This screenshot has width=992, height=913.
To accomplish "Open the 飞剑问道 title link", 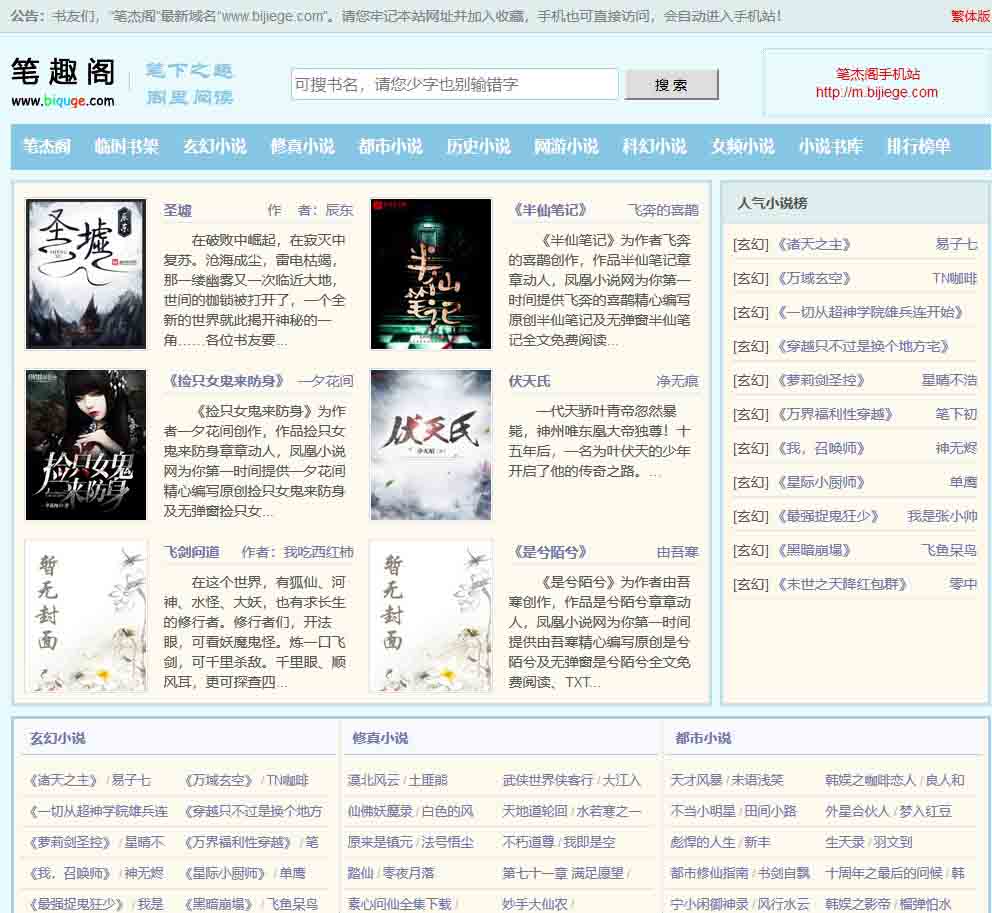I will tap(192, 552).
